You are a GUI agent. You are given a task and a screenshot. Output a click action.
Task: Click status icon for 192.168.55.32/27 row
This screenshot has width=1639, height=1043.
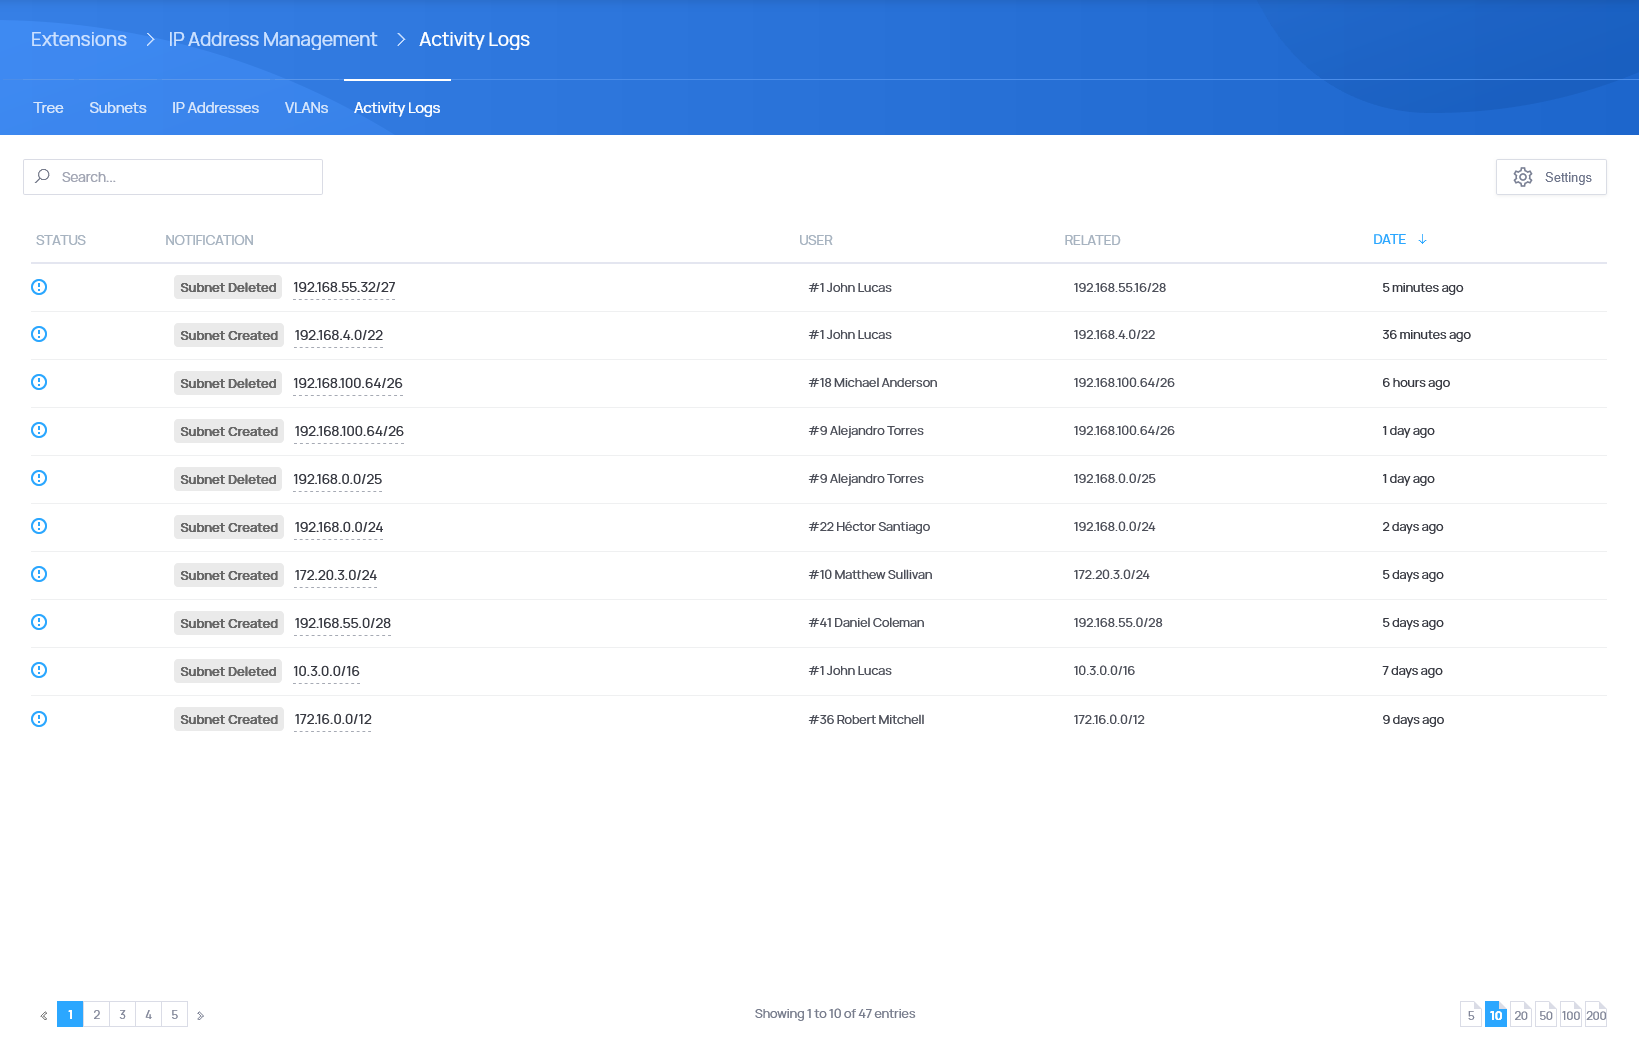tap(39, 287)
